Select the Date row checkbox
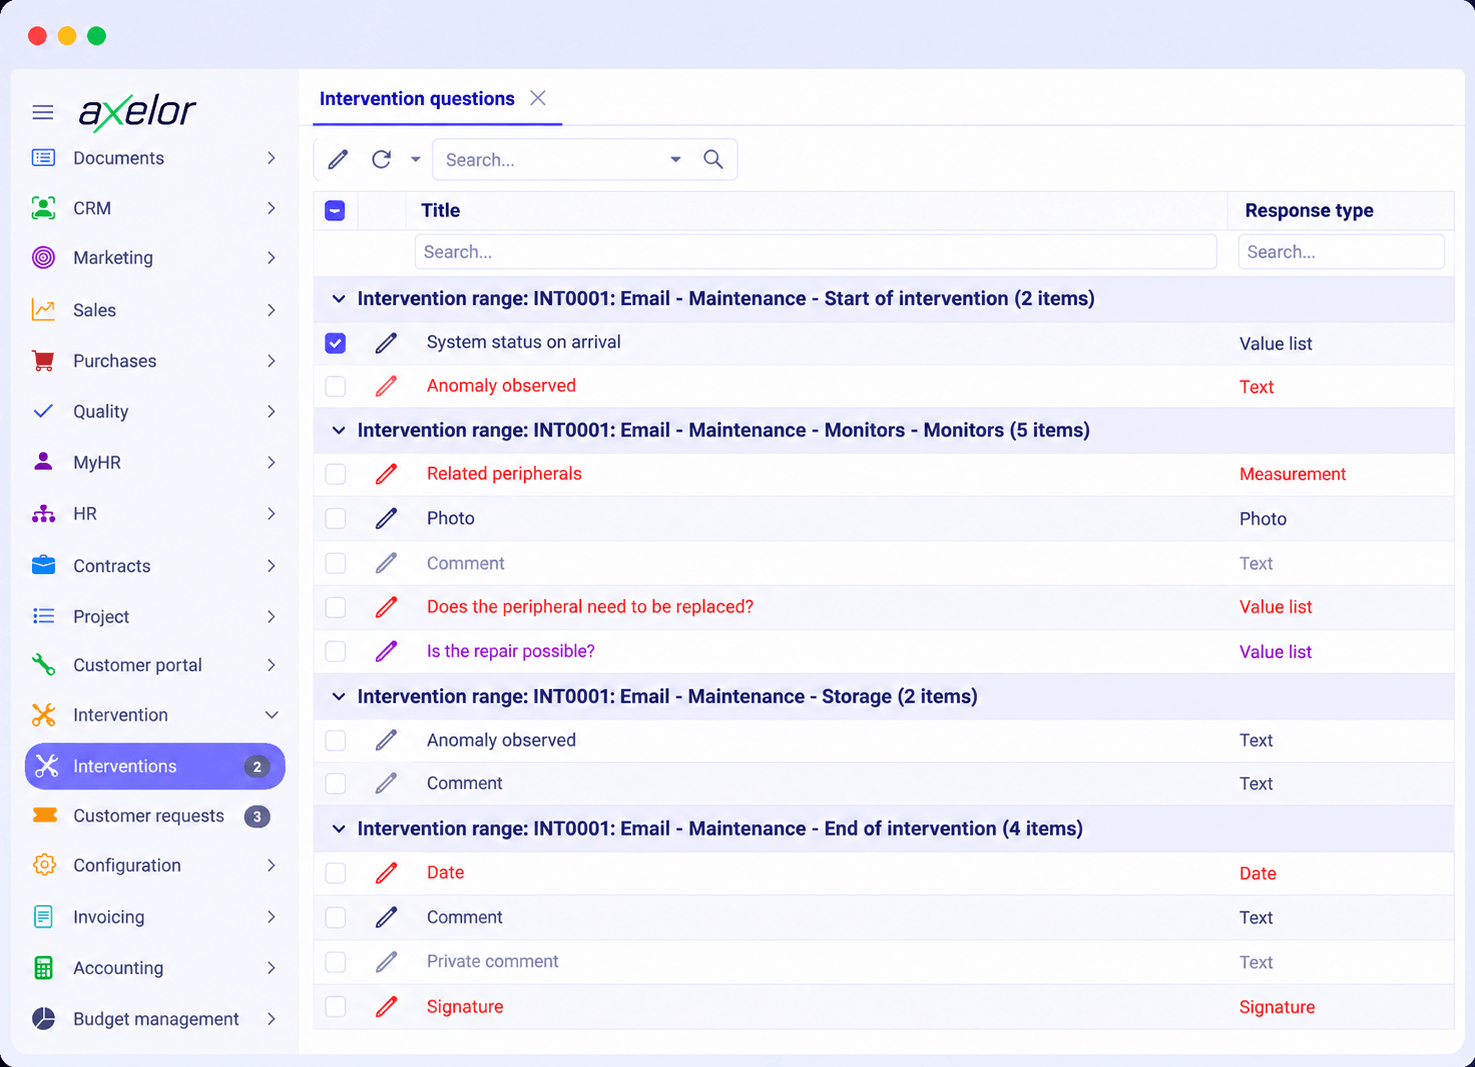This screenshot has height=1067, width=1475. coord(335,873)
